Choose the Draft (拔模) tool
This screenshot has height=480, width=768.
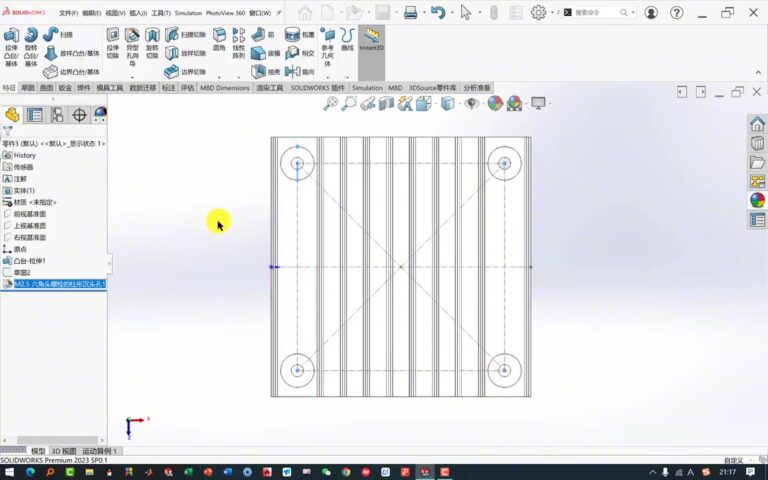(265, 53)
